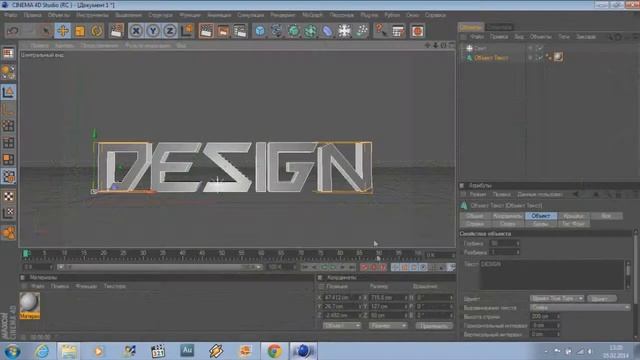Open light objects icon

362,31
